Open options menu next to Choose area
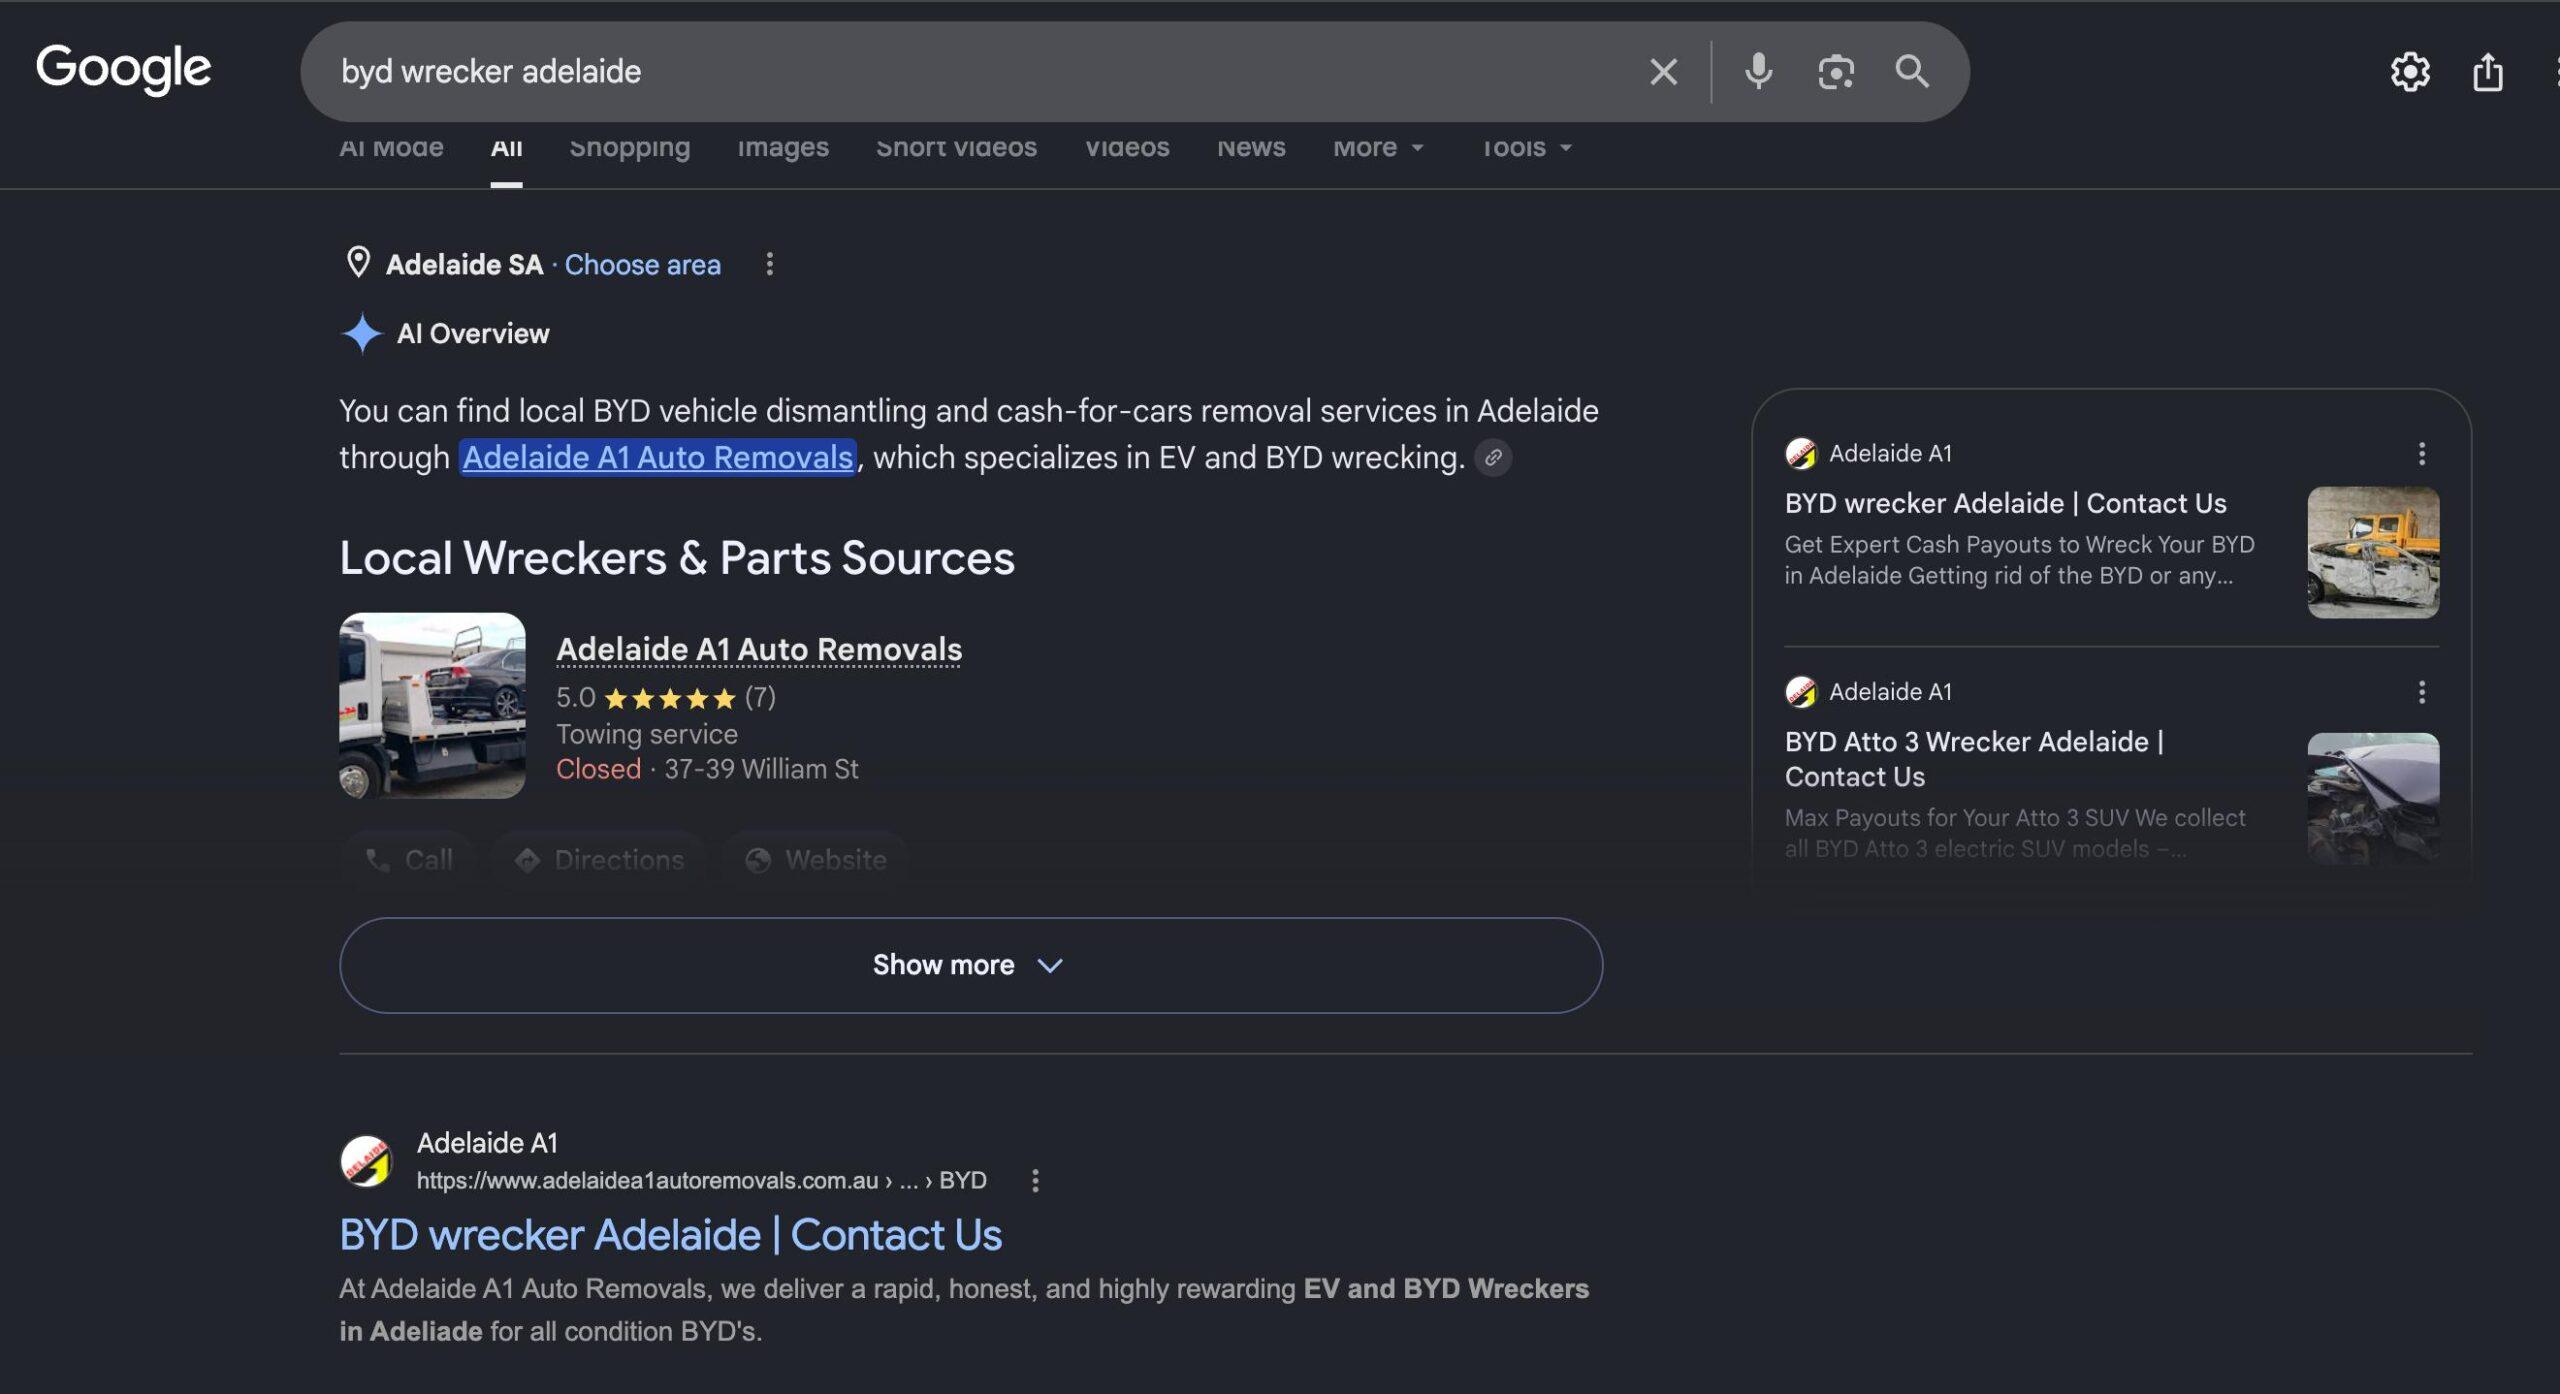Image resolution: width=2560 pixels, height=1394 pixels. pos(769,264)
